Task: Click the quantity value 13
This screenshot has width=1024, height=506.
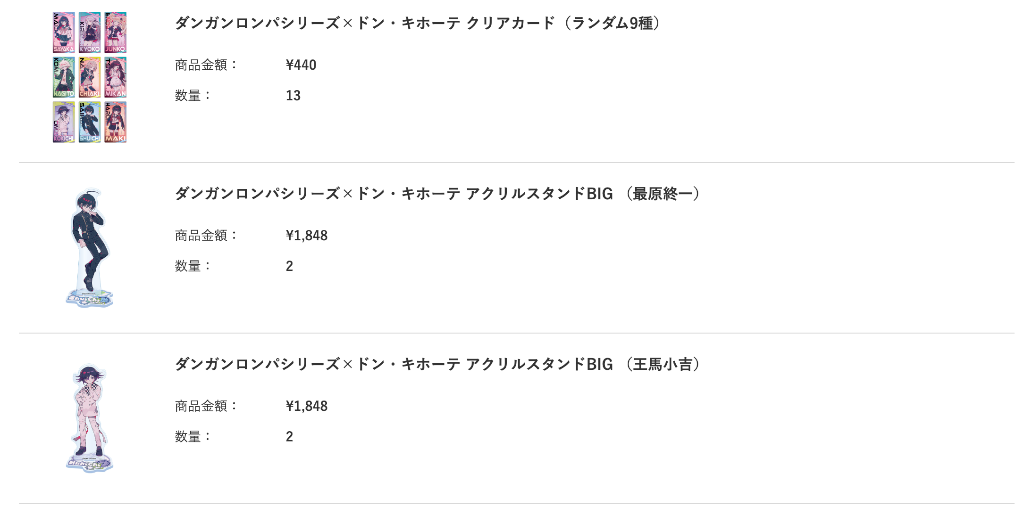Action: tap(293, 96)
